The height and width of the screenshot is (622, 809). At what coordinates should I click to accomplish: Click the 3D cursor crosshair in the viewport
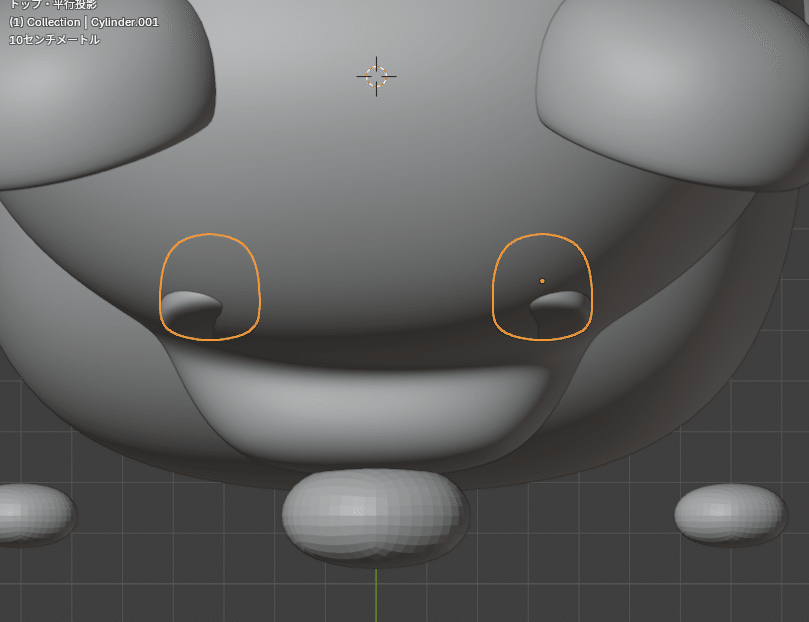click(376, 76)
